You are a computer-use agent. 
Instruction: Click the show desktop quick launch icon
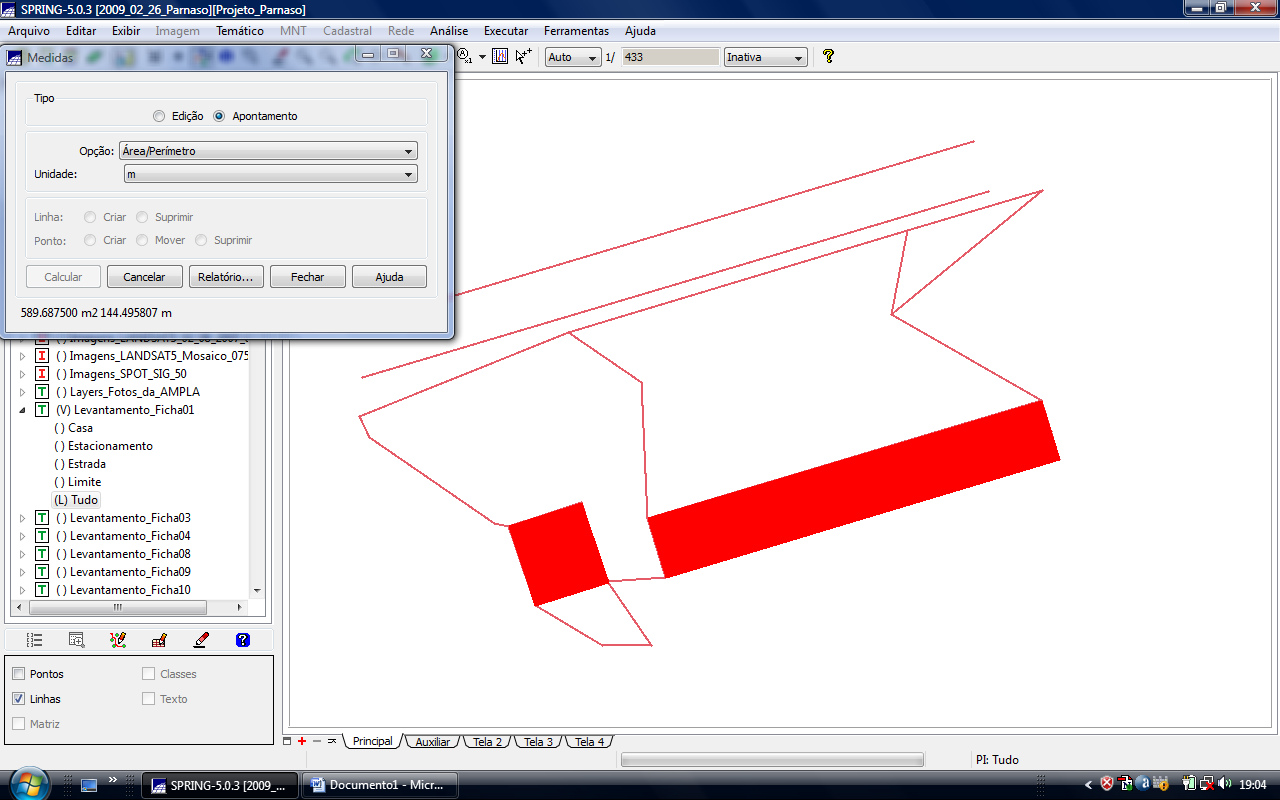click(89, 785)
